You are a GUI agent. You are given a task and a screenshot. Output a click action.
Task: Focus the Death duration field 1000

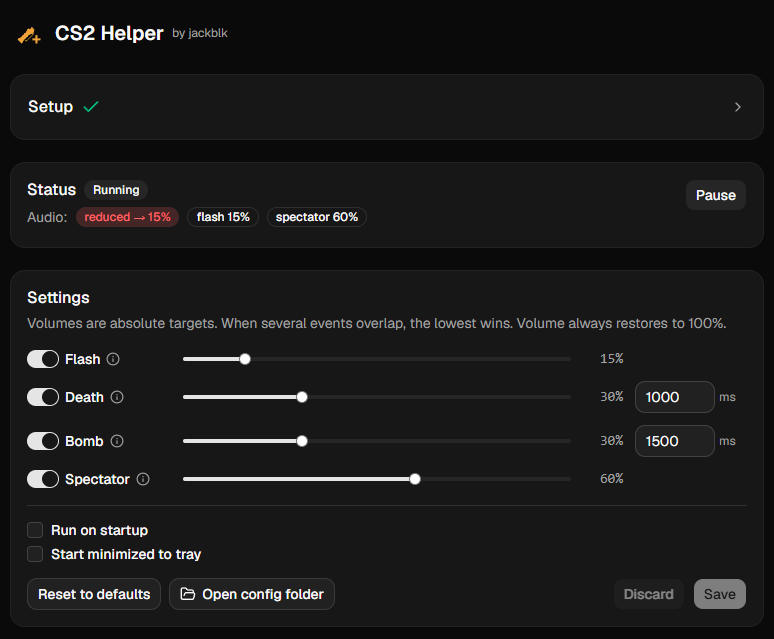click(674, 397)
